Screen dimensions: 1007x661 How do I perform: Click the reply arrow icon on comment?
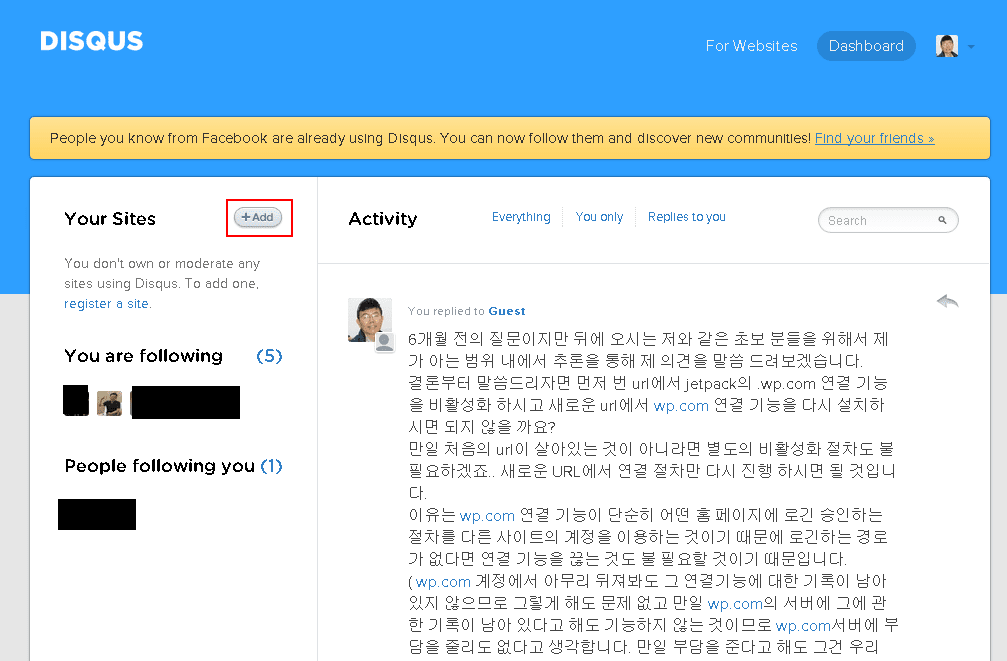[947, 301]
